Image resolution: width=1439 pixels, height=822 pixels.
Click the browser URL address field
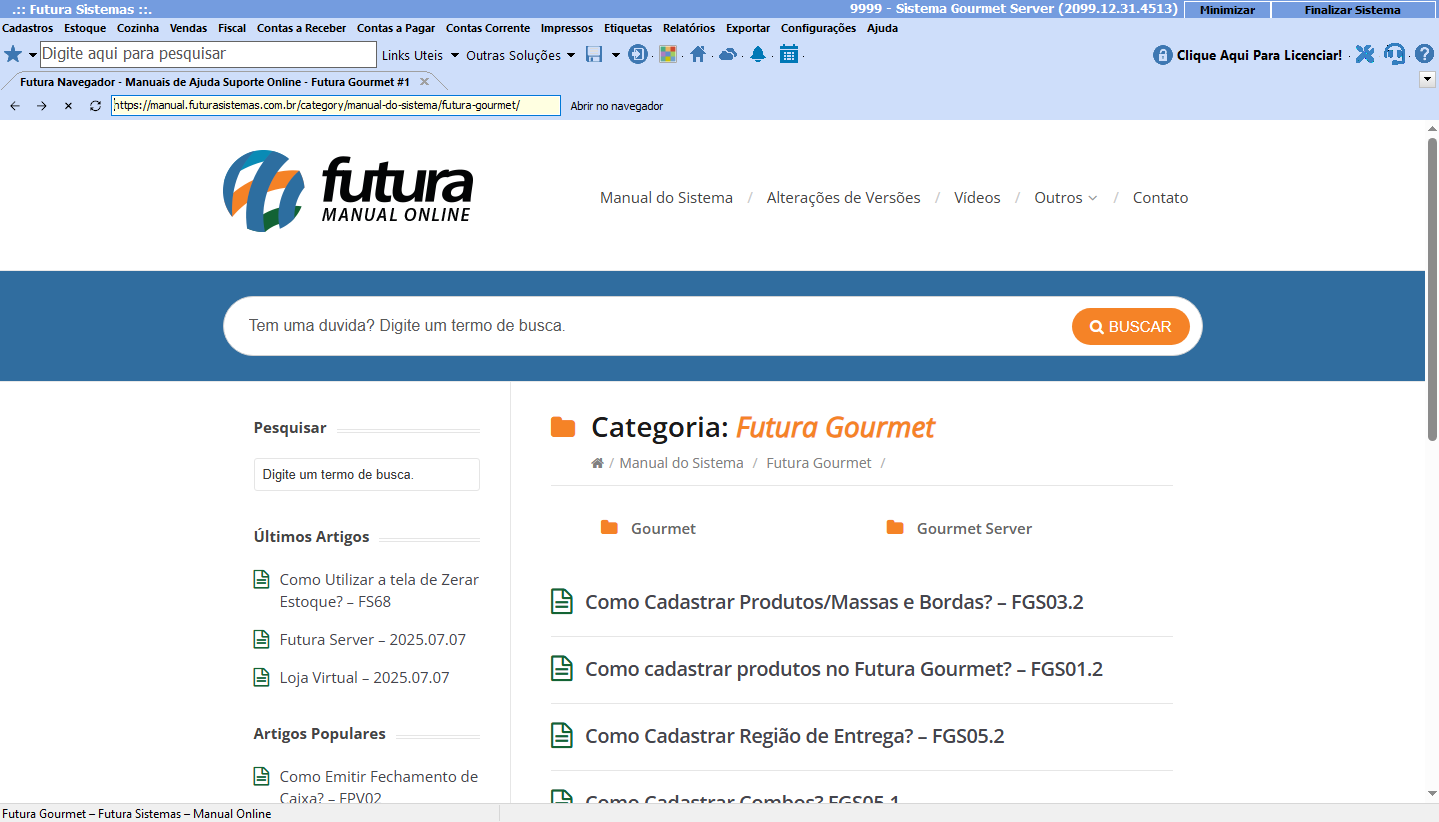click(336, 105)
